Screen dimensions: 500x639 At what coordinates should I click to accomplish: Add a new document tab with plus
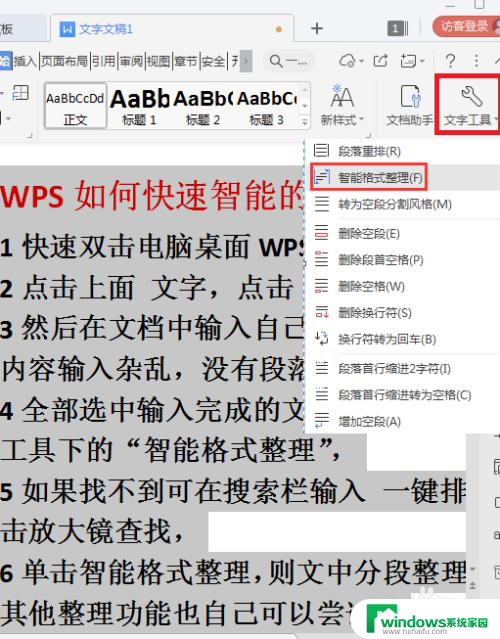click(317, 29)
